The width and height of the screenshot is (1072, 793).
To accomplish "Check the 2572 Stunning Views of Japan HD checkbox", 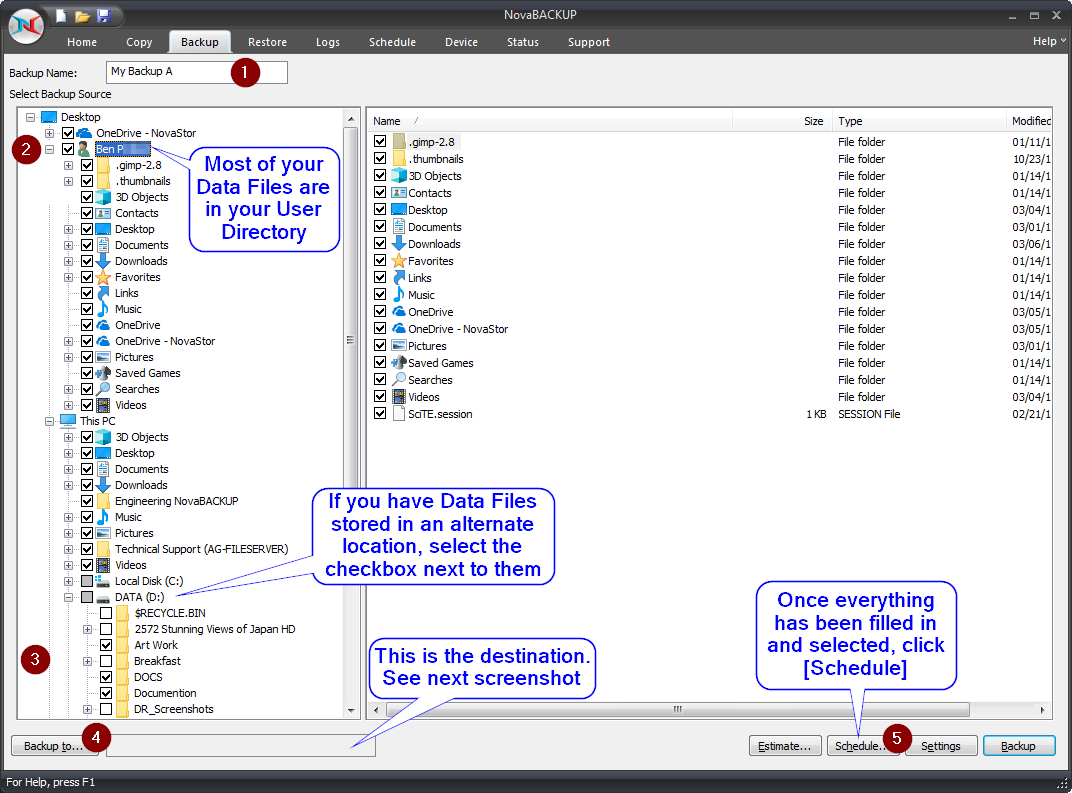I will (x=106, y=629).
